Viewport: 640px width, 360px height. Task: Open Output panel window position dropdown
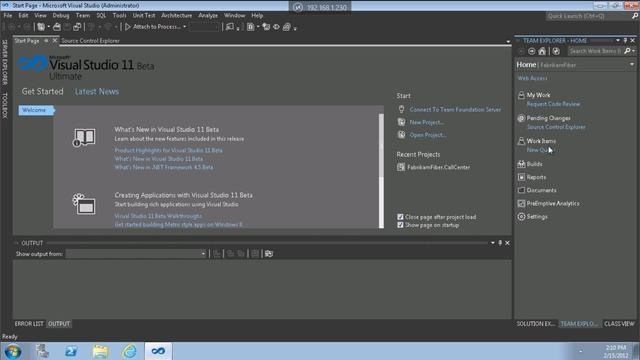[x=493, y=243]
